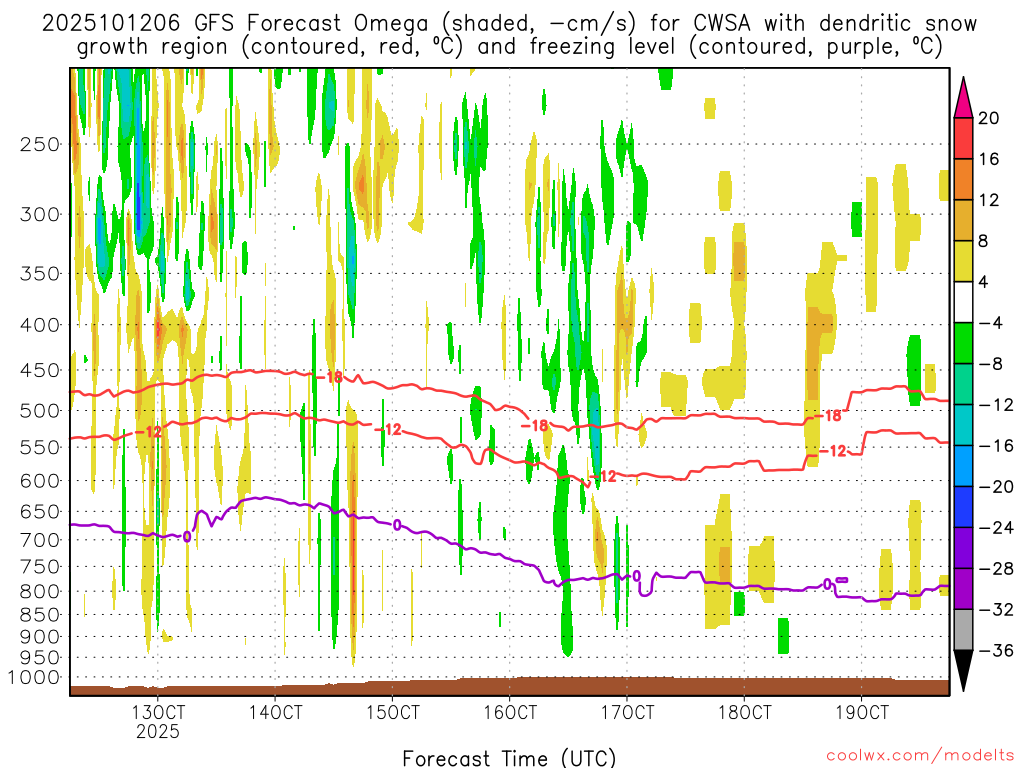Click the color bar's -32 tick label

[996, 610]
